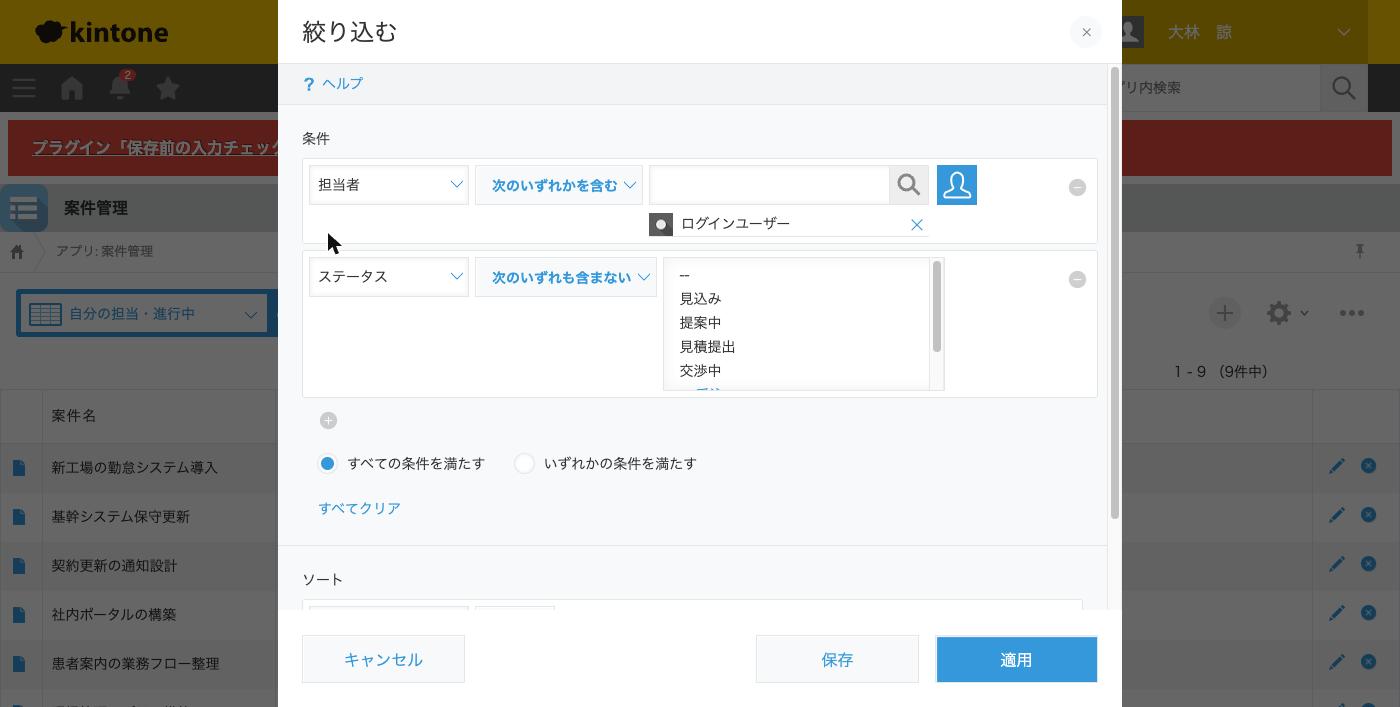Image resolution: width=1400 pixels, height=707 pixels.
Task: Click the 保存 button
Action: click(x=837, y=659)
